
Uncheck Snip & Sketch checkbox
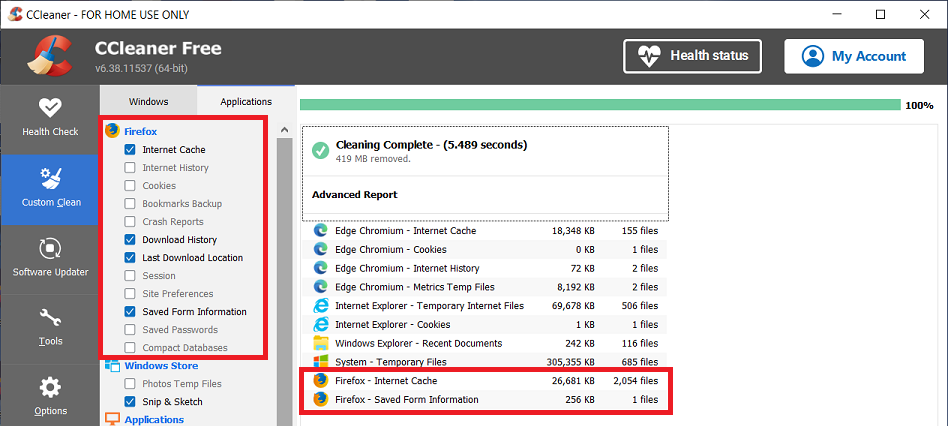(129, 402)
